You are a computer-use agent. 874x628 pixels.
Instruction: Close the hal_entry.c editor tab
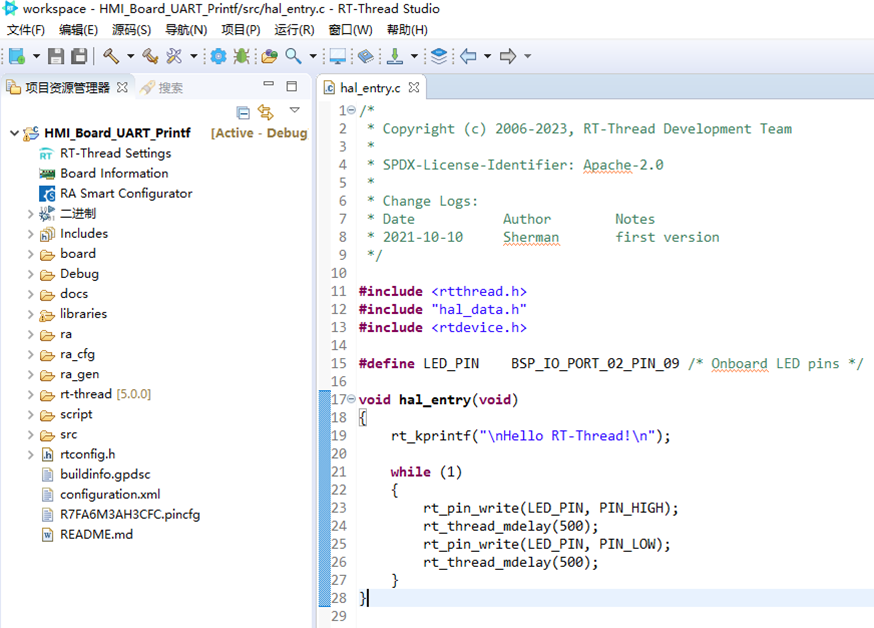coord(414,87)
